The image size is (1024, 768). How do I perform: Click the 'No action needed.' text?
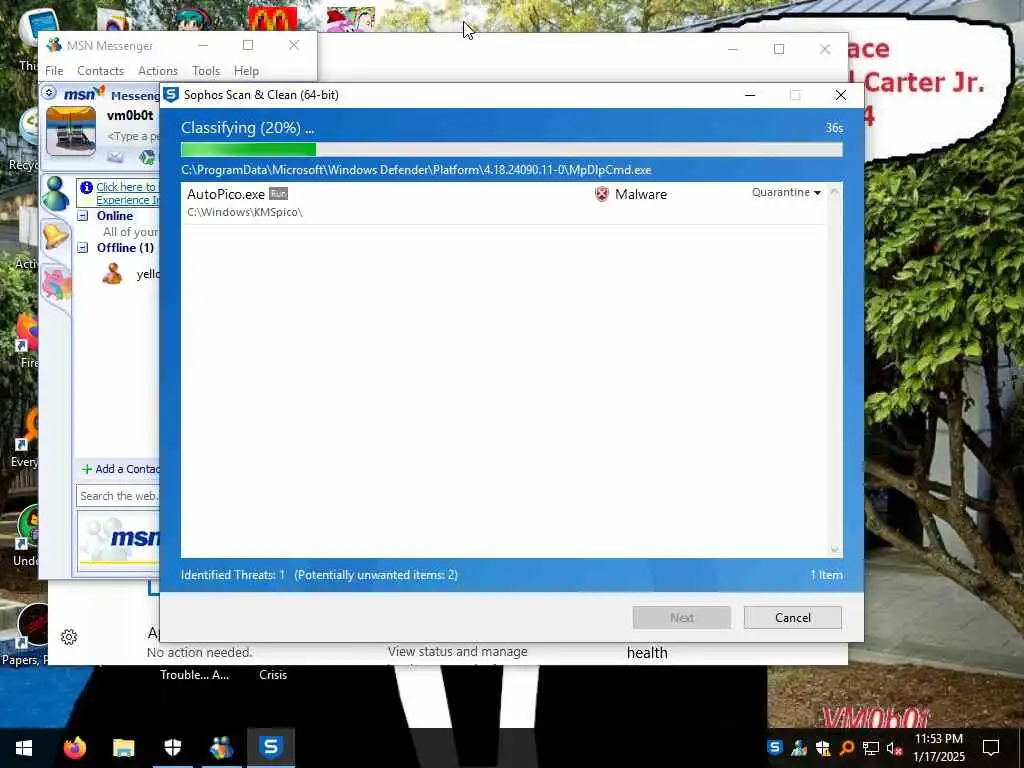(x=199, y=652)
